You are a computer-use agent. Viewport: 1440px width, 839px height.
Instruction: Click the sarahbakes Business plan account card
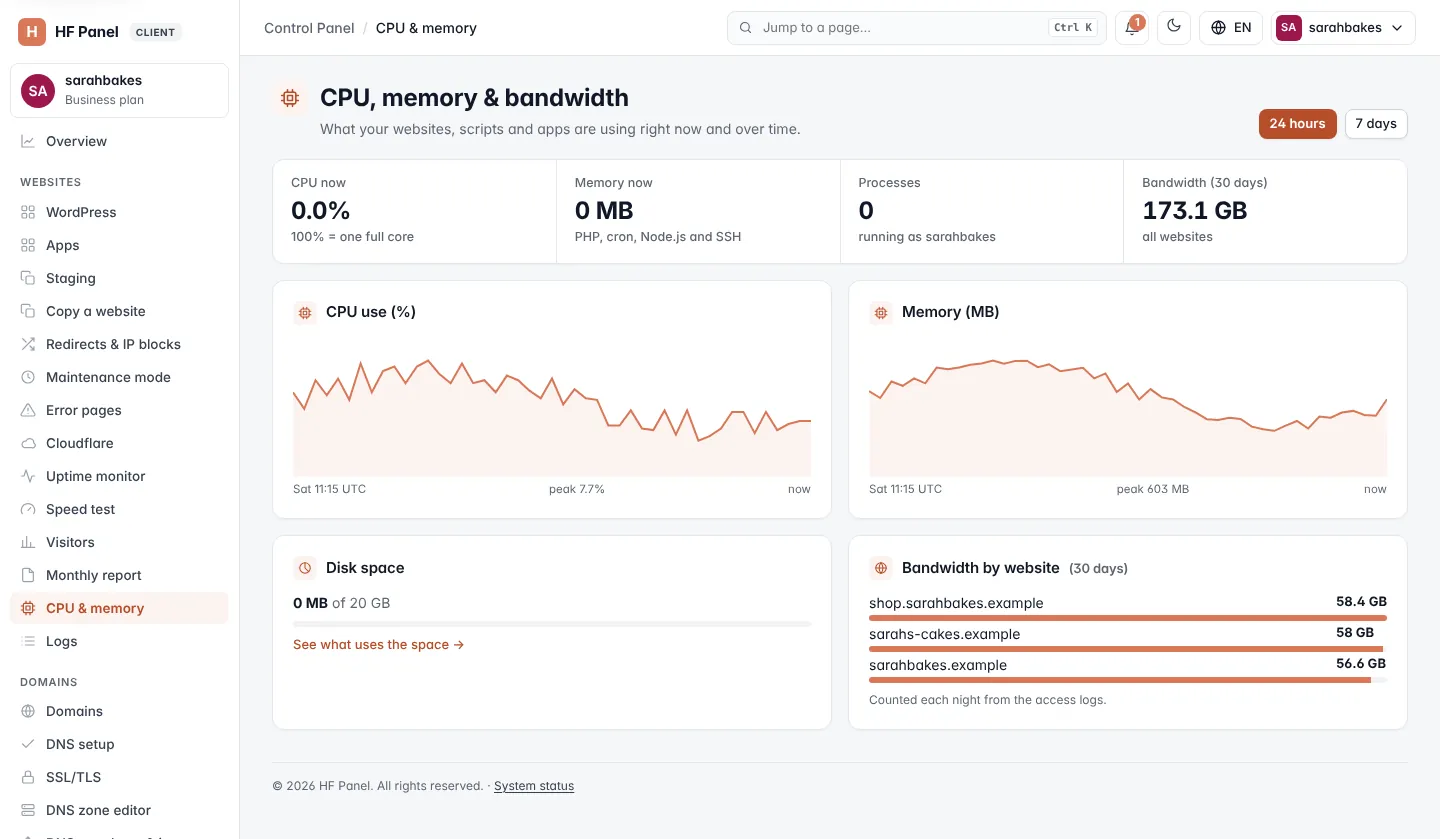click(119, 90)
